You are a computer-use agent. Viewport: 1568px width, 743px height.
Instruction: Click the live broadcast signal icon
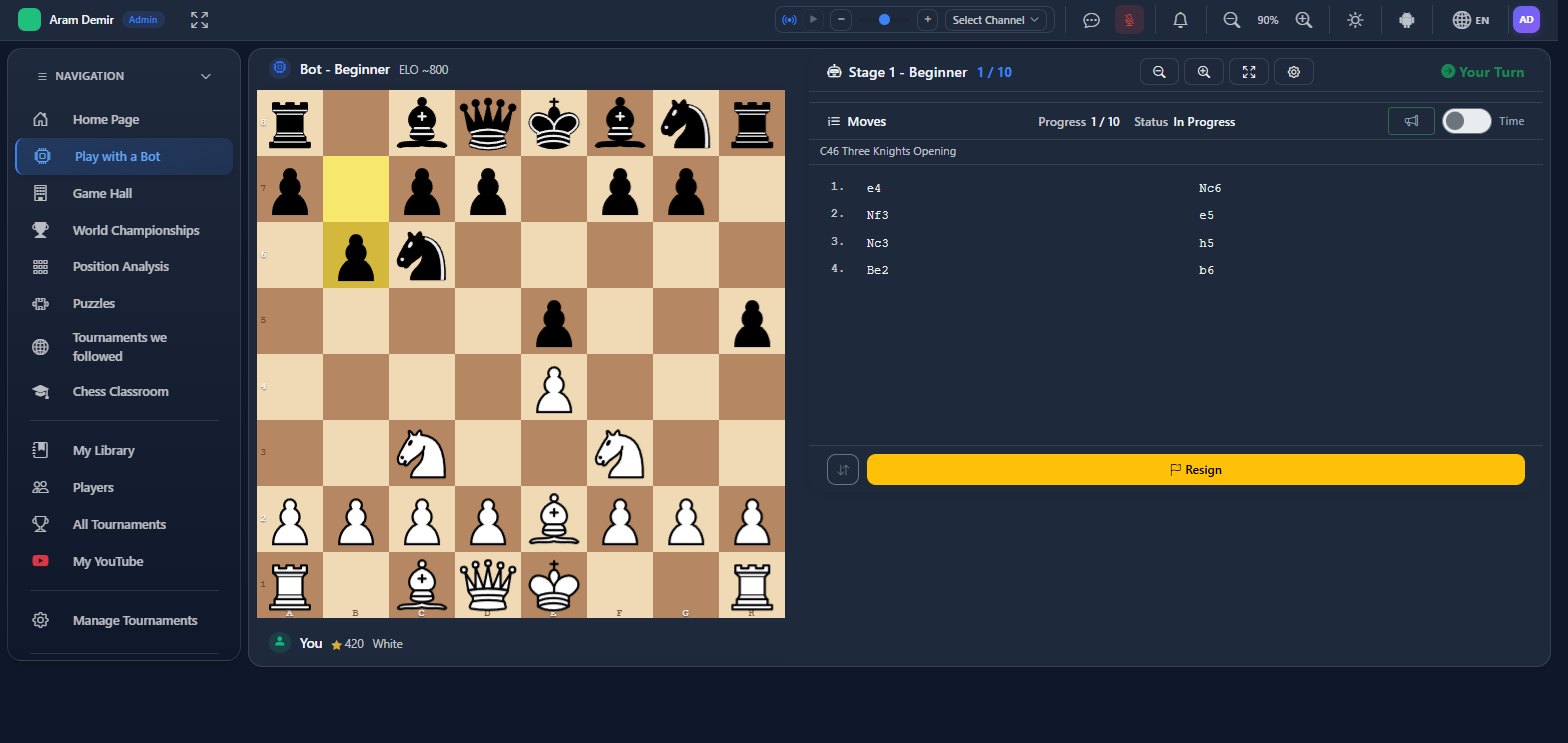[x=791, y=19]
